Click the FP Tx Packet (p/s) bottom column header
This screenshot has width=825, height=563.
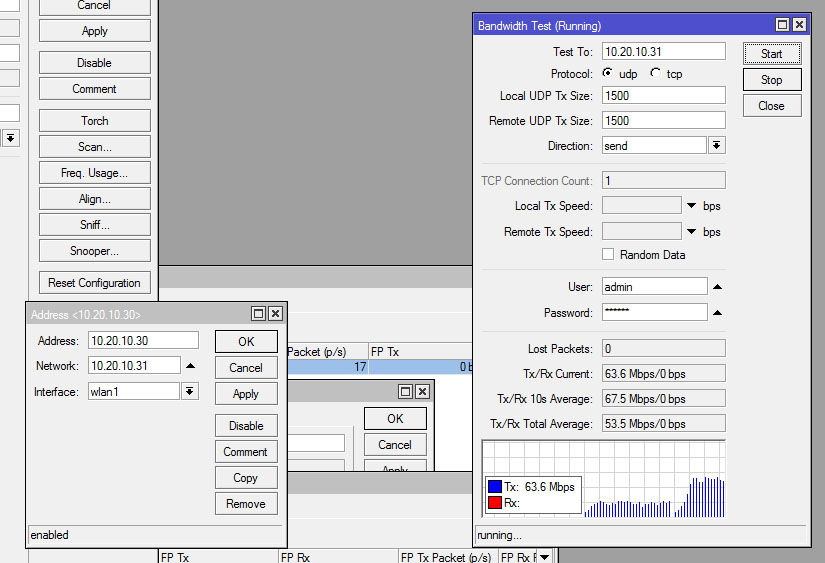coord(446,557)
